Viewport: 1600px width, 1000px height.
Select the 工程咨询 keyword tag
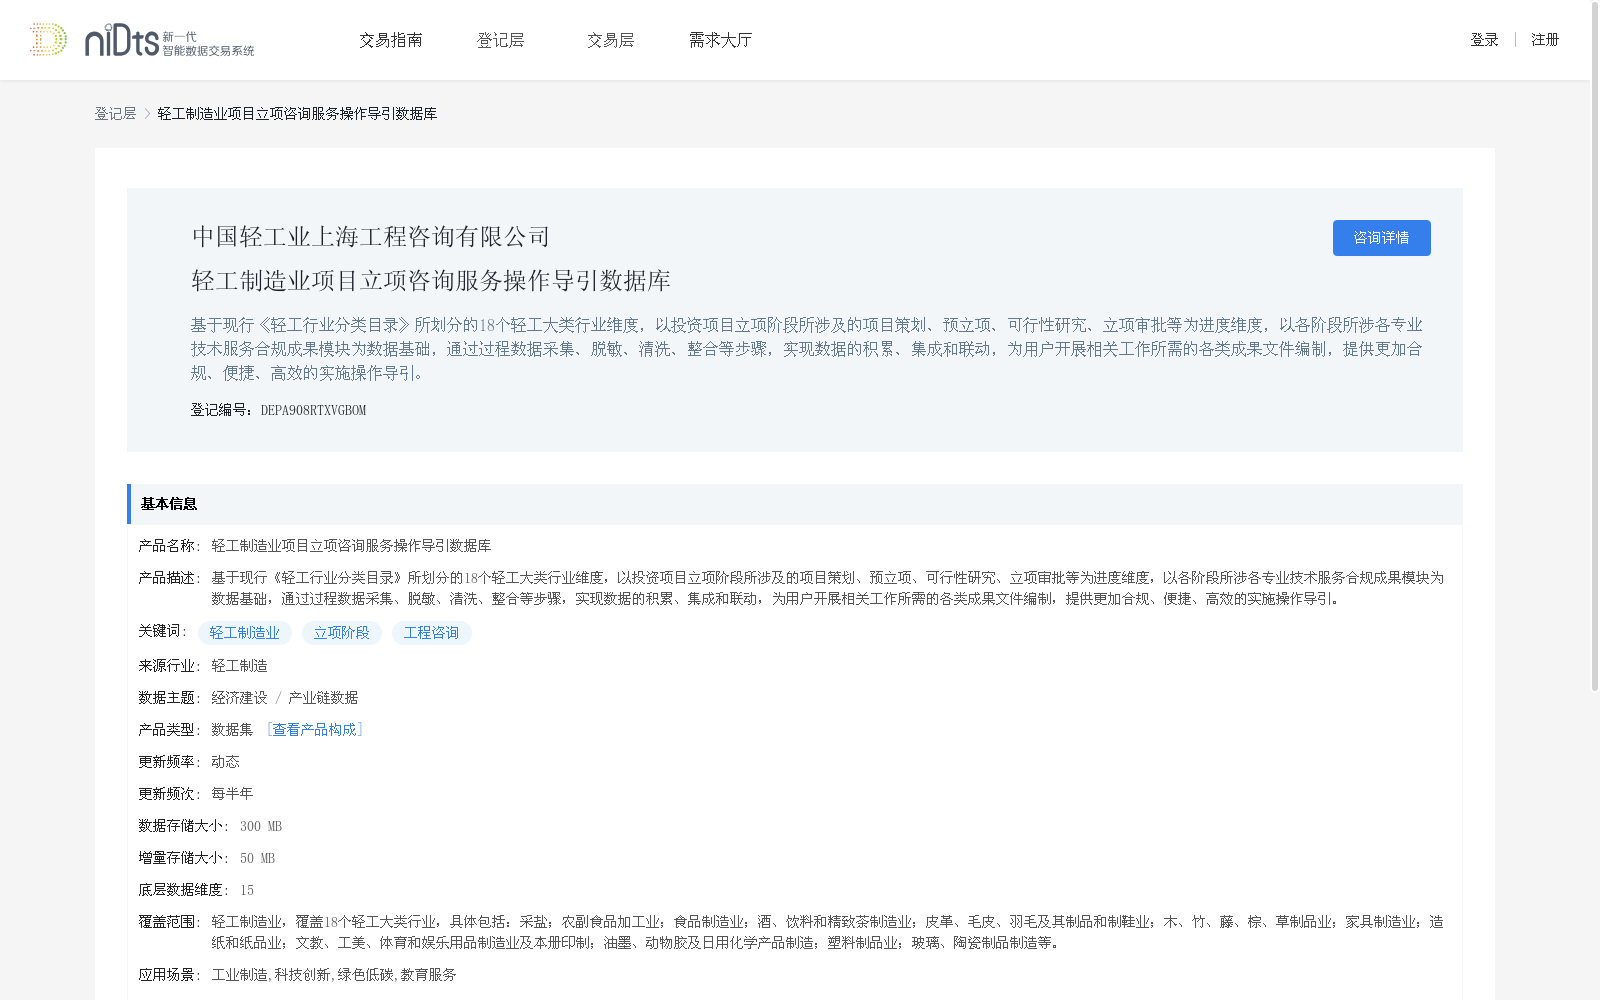click(x=431, y=633)
